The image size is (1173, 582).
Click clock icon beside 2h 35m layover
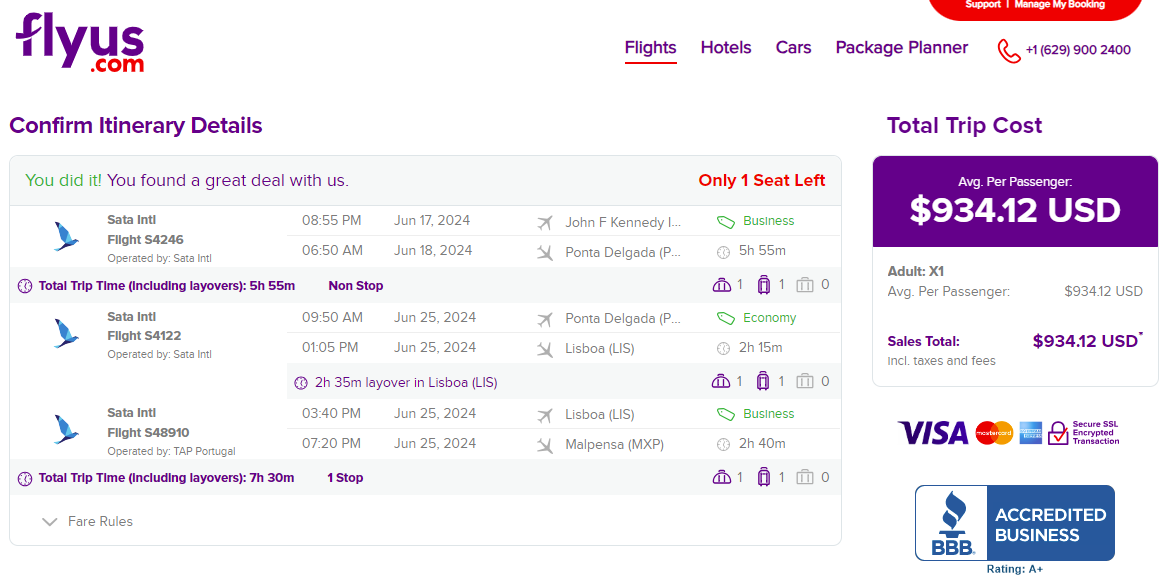coord(301,383)
